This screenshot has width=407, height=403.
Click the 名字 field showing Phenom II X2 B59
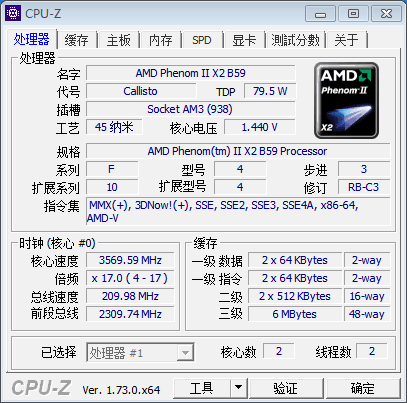(x=191, y=73)
